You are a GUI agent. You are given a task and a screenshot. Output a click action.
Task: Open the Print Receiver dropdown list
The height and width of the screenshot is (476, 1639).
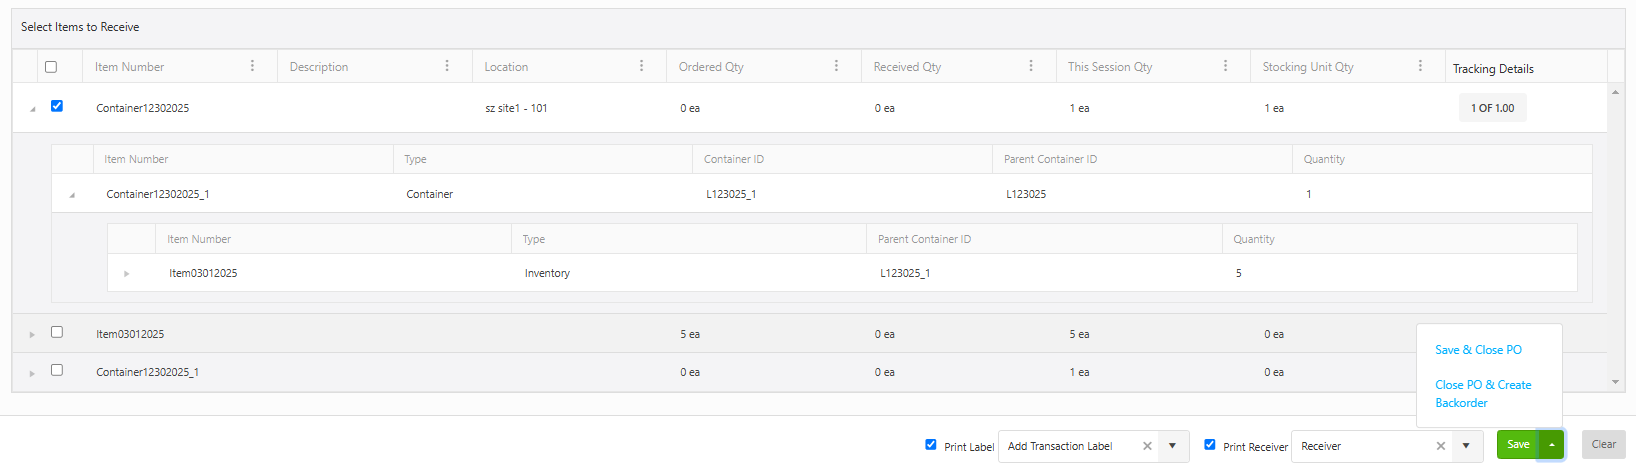[1466, 446]
